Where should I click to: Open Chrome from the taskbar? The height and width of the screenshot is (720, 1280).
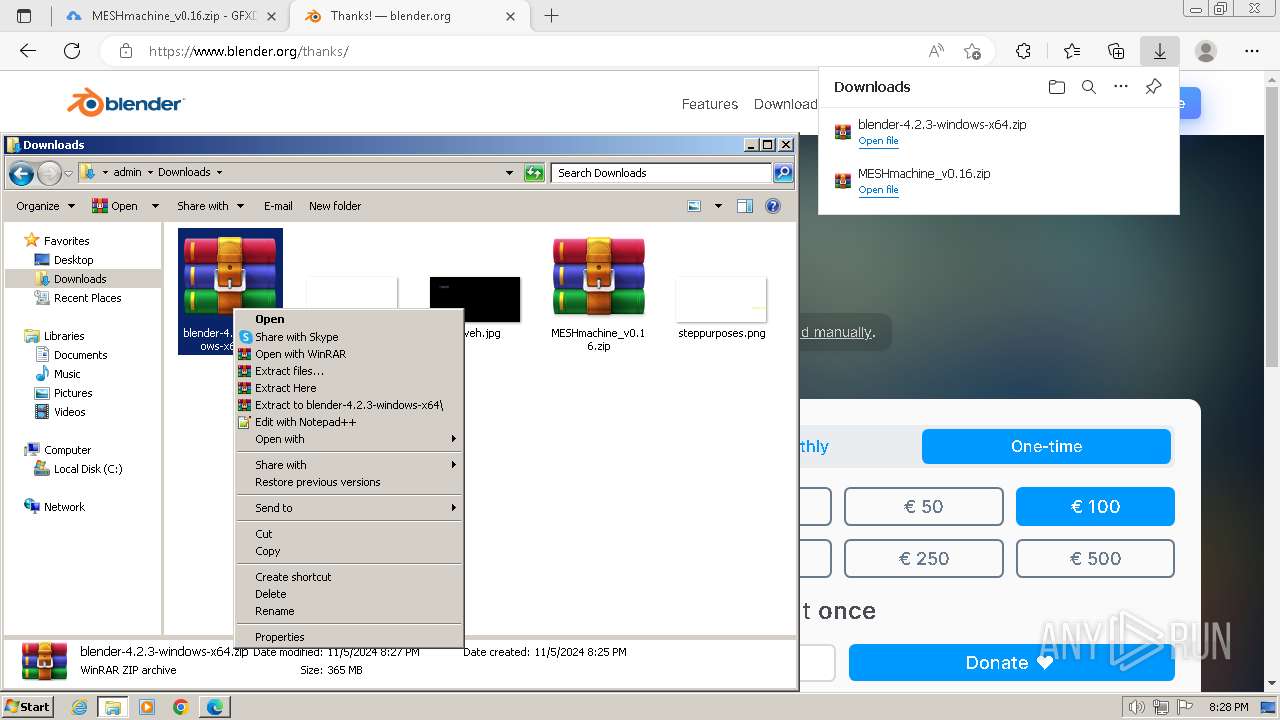tap(180, 707)
